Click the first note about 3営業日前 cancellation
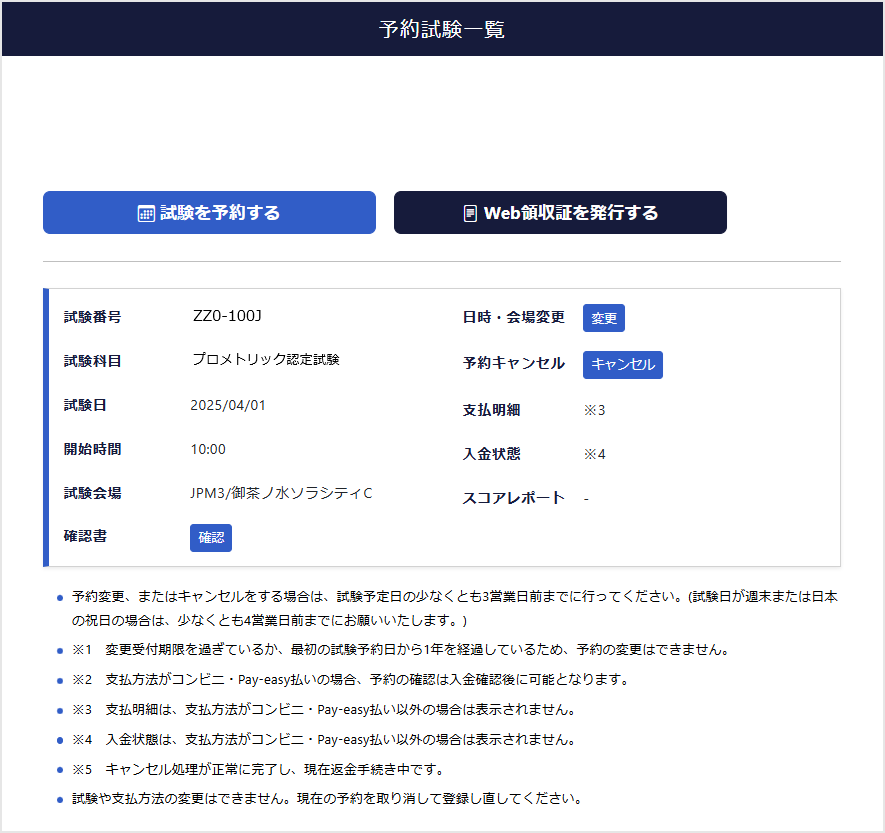The width and height of the screenshot is (885, 833). [455, 608]
